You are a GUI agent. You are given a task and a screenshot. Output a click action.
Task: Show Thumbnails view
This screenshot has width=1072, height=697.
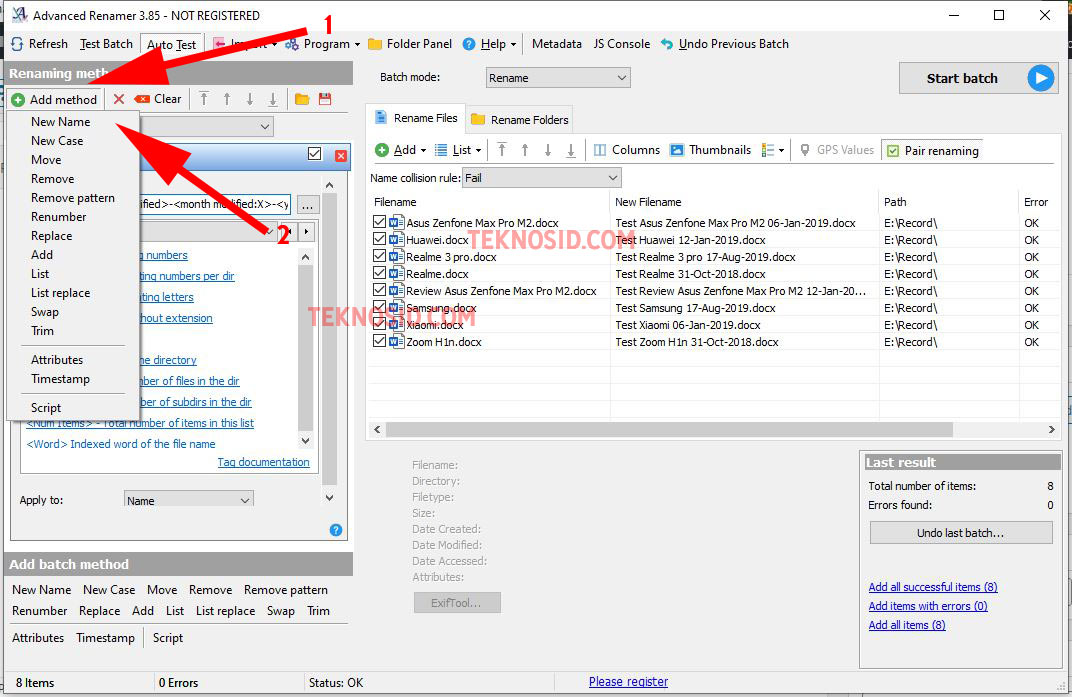[710, 150]
